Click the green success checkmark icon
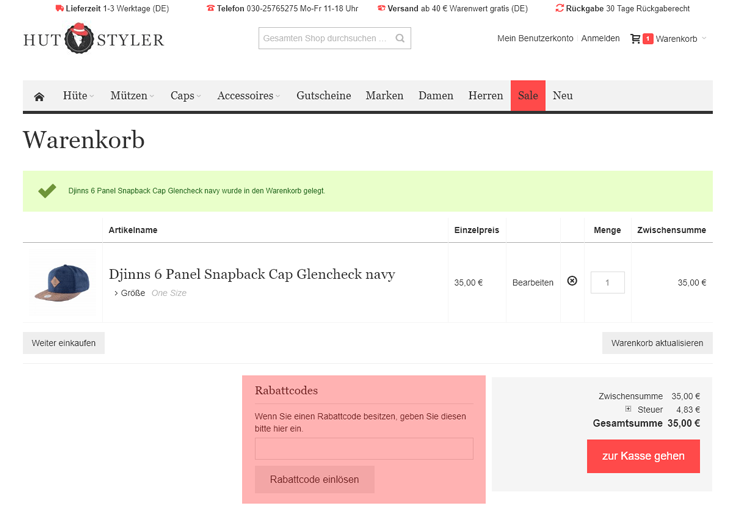 pos(47,191)
